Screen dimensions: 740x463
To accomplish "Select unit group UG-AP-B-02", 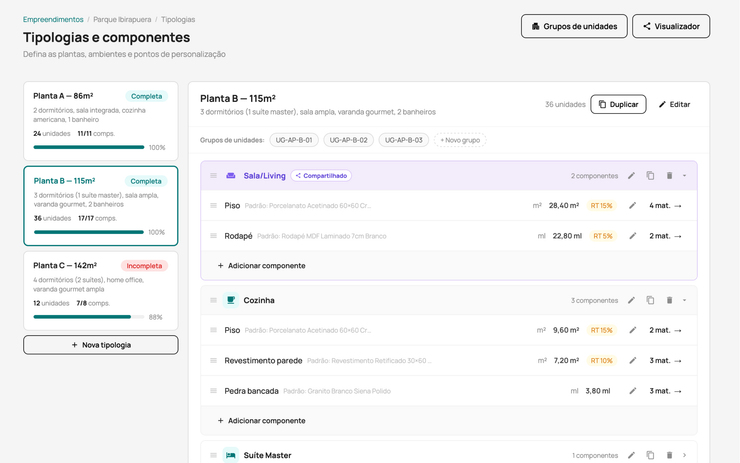I will (x=349, y=140).
